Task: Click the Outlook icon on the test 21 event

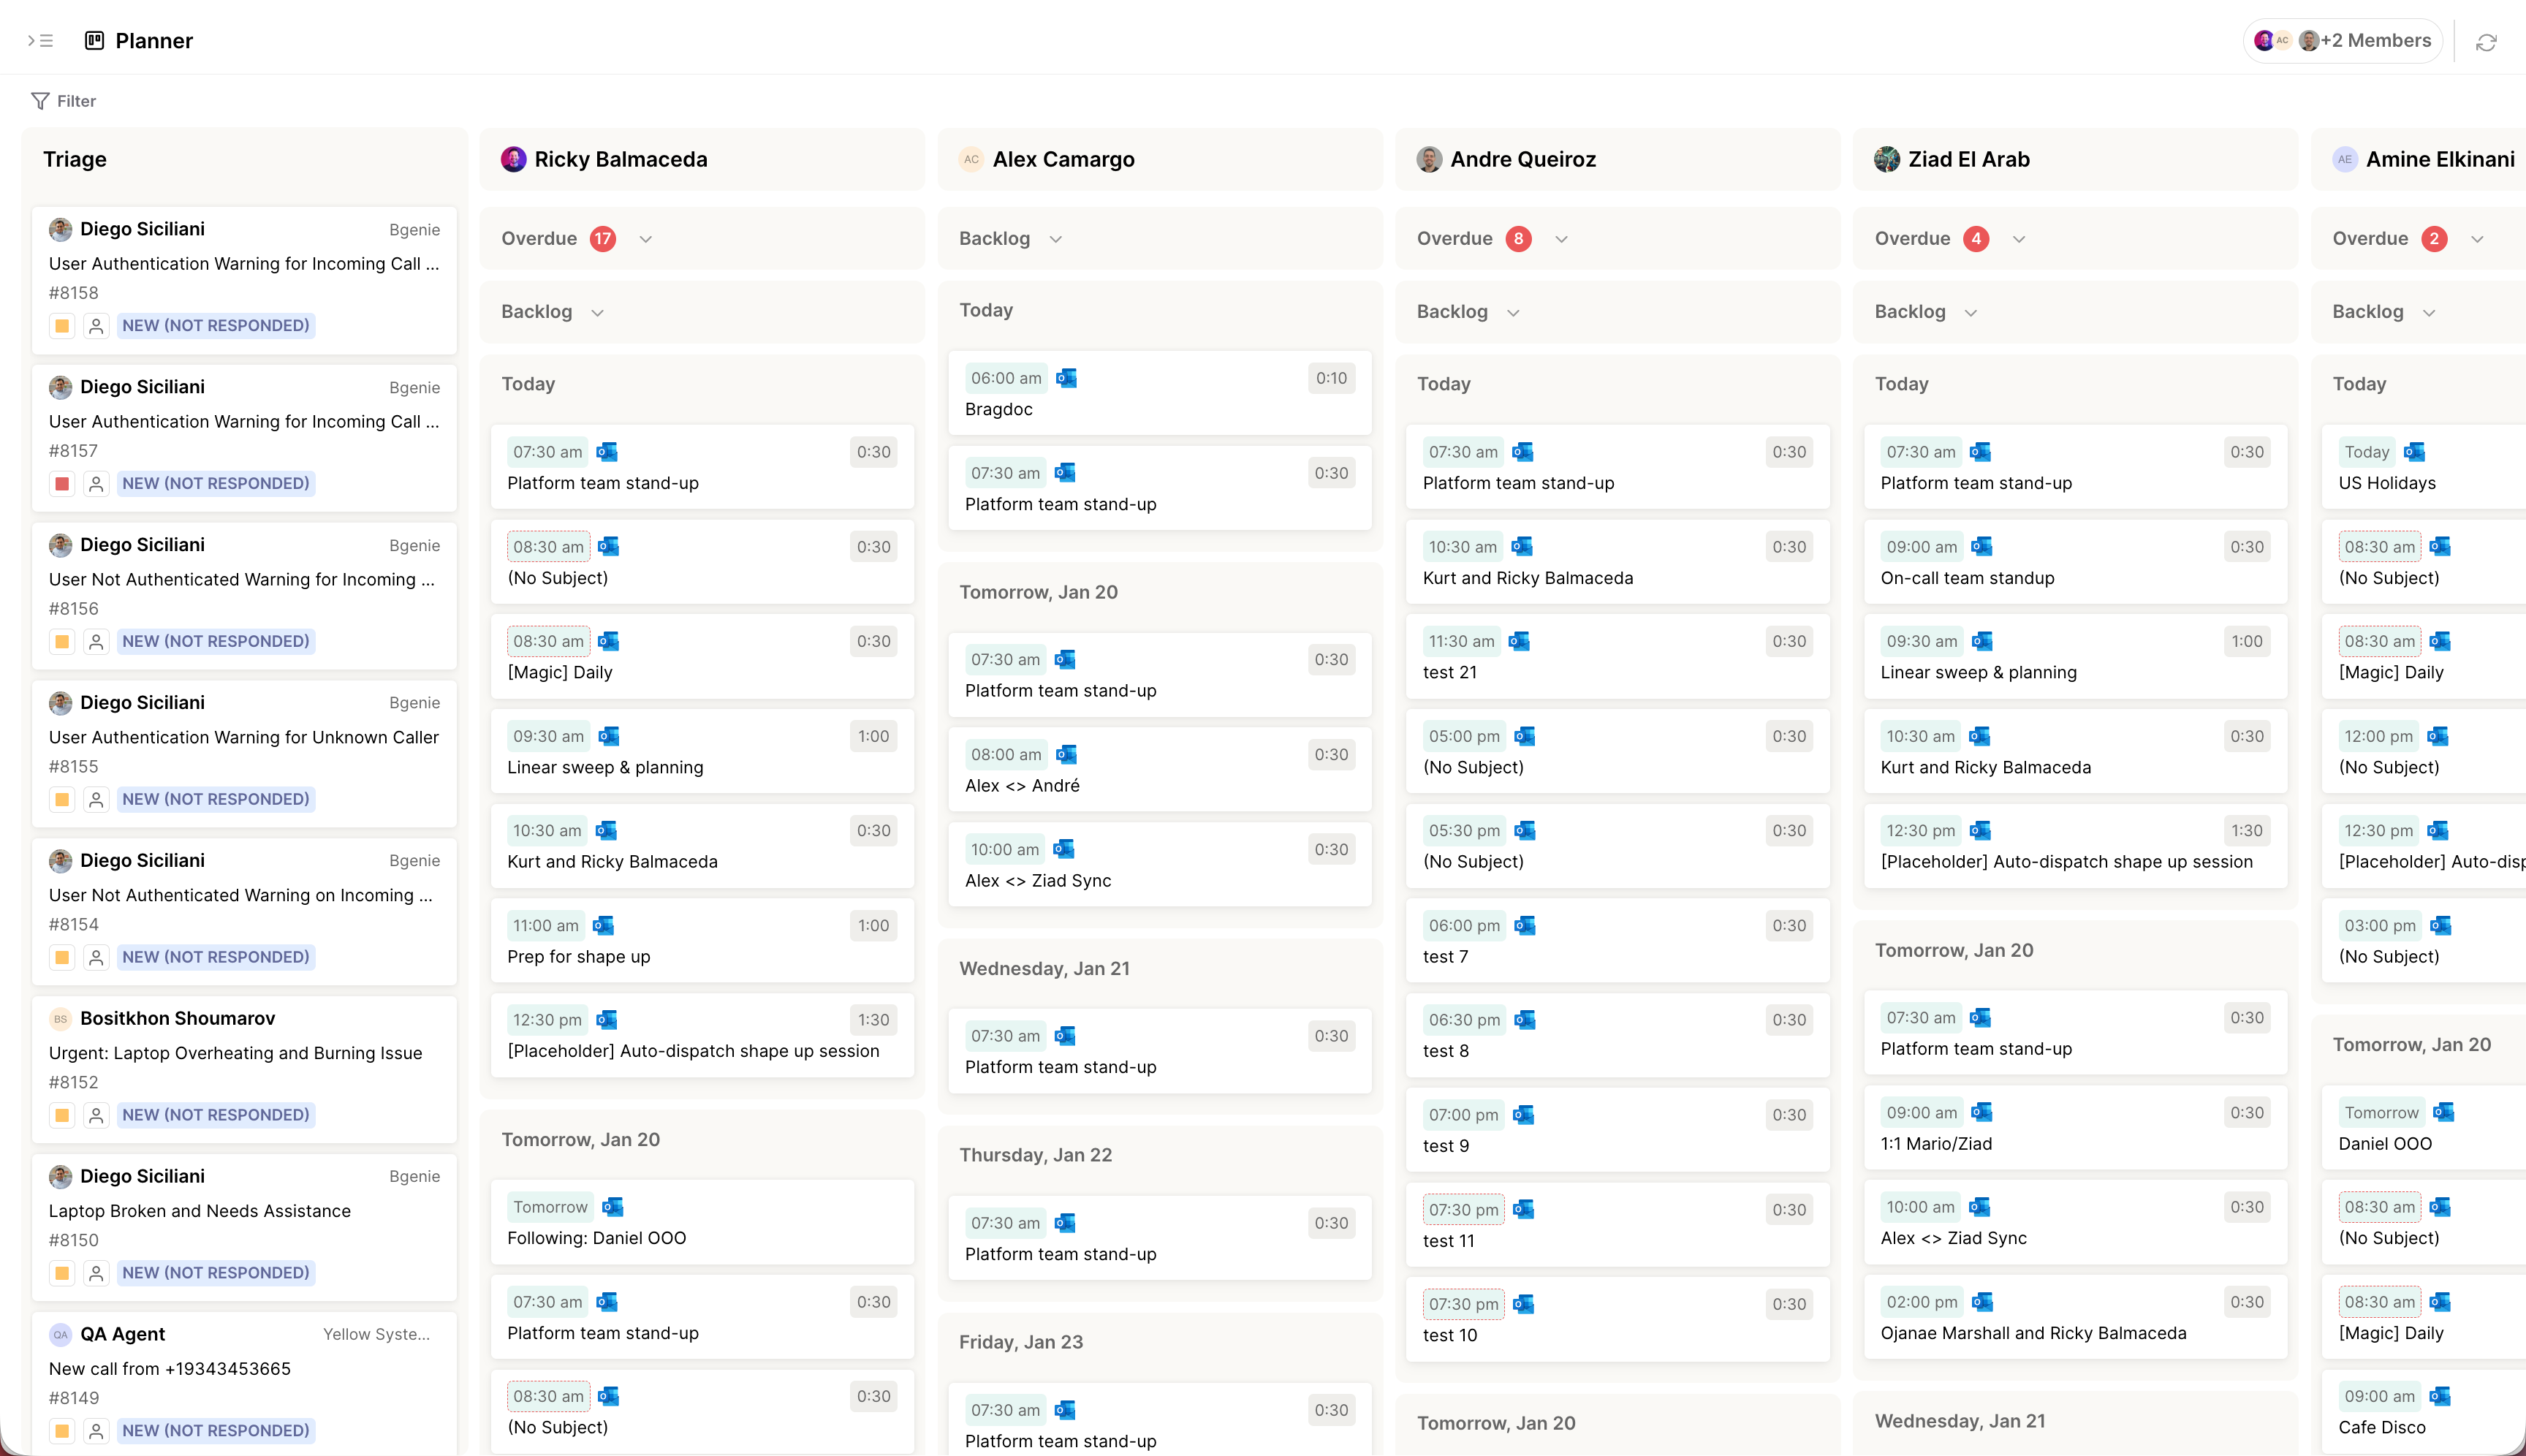Action: [1519, 641]
